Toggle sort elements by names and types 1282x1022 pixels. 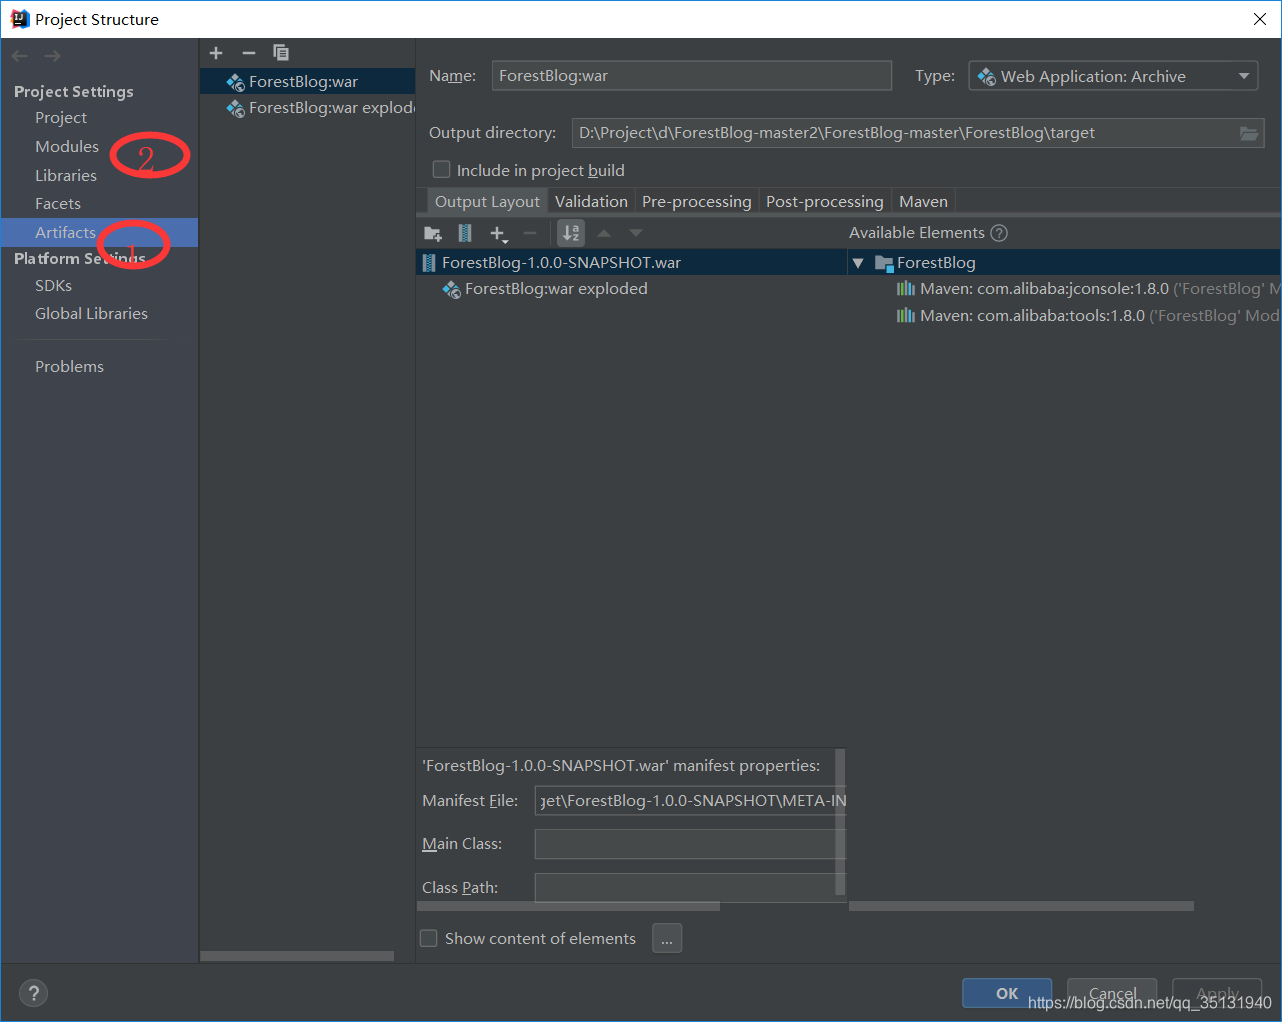571,233
